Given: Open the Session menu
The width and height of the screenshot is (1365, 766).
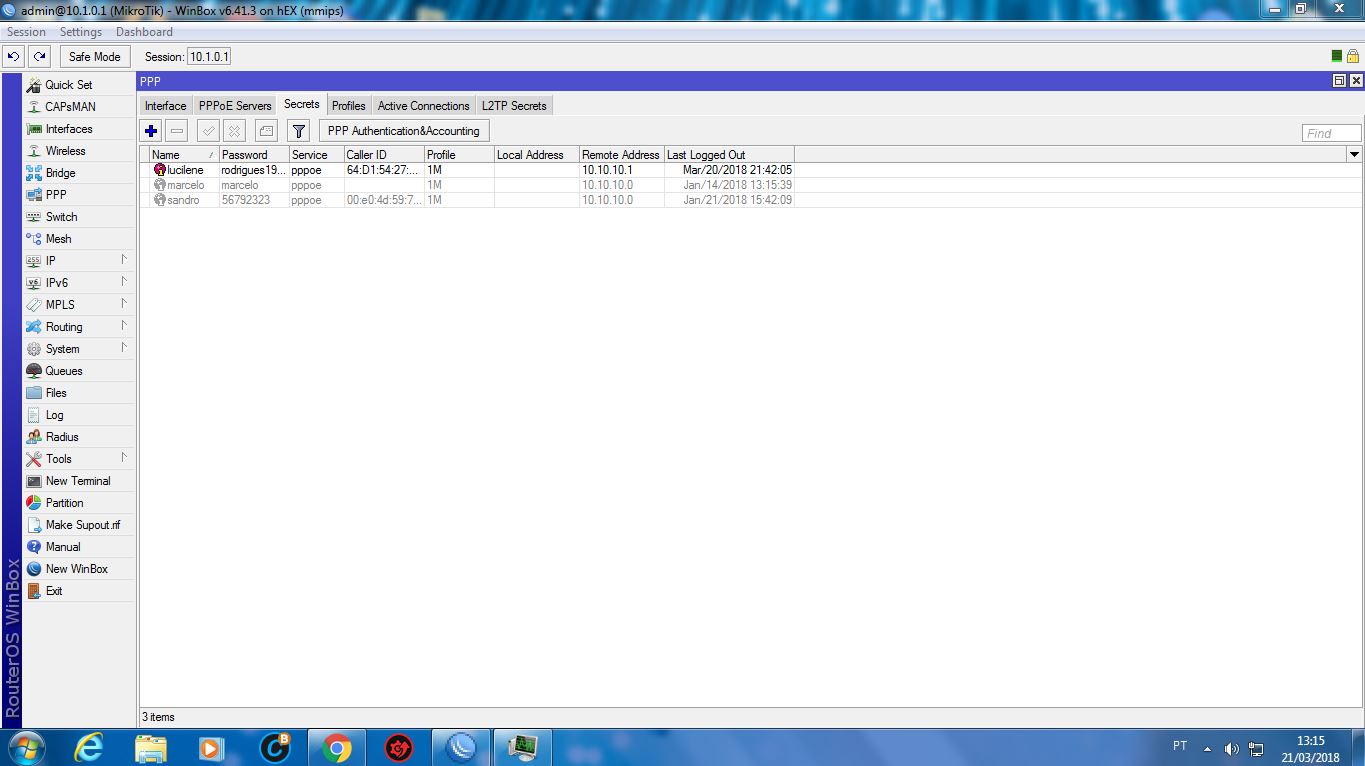Looking at the screenshot, I should (27, 32).
